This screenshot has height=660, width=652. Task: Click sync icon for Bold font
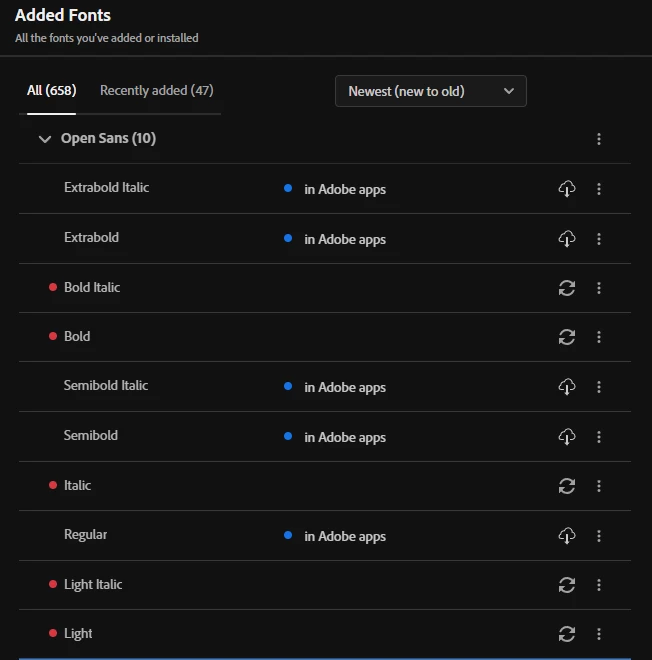coord(567,337)
